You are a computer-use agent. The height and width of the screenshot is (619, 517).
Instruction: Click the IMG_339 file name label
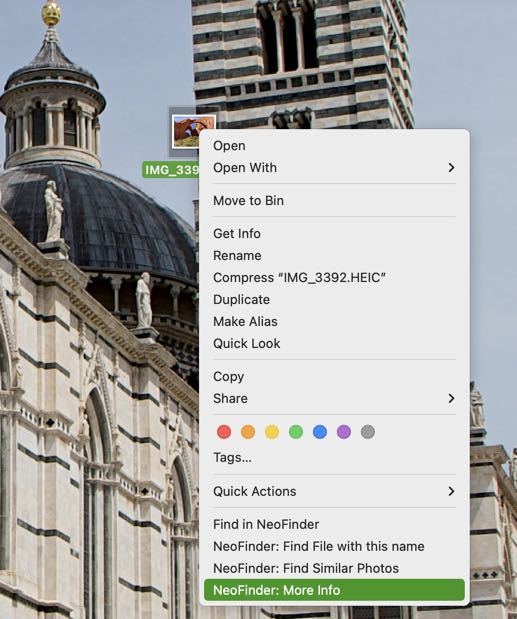171,170
